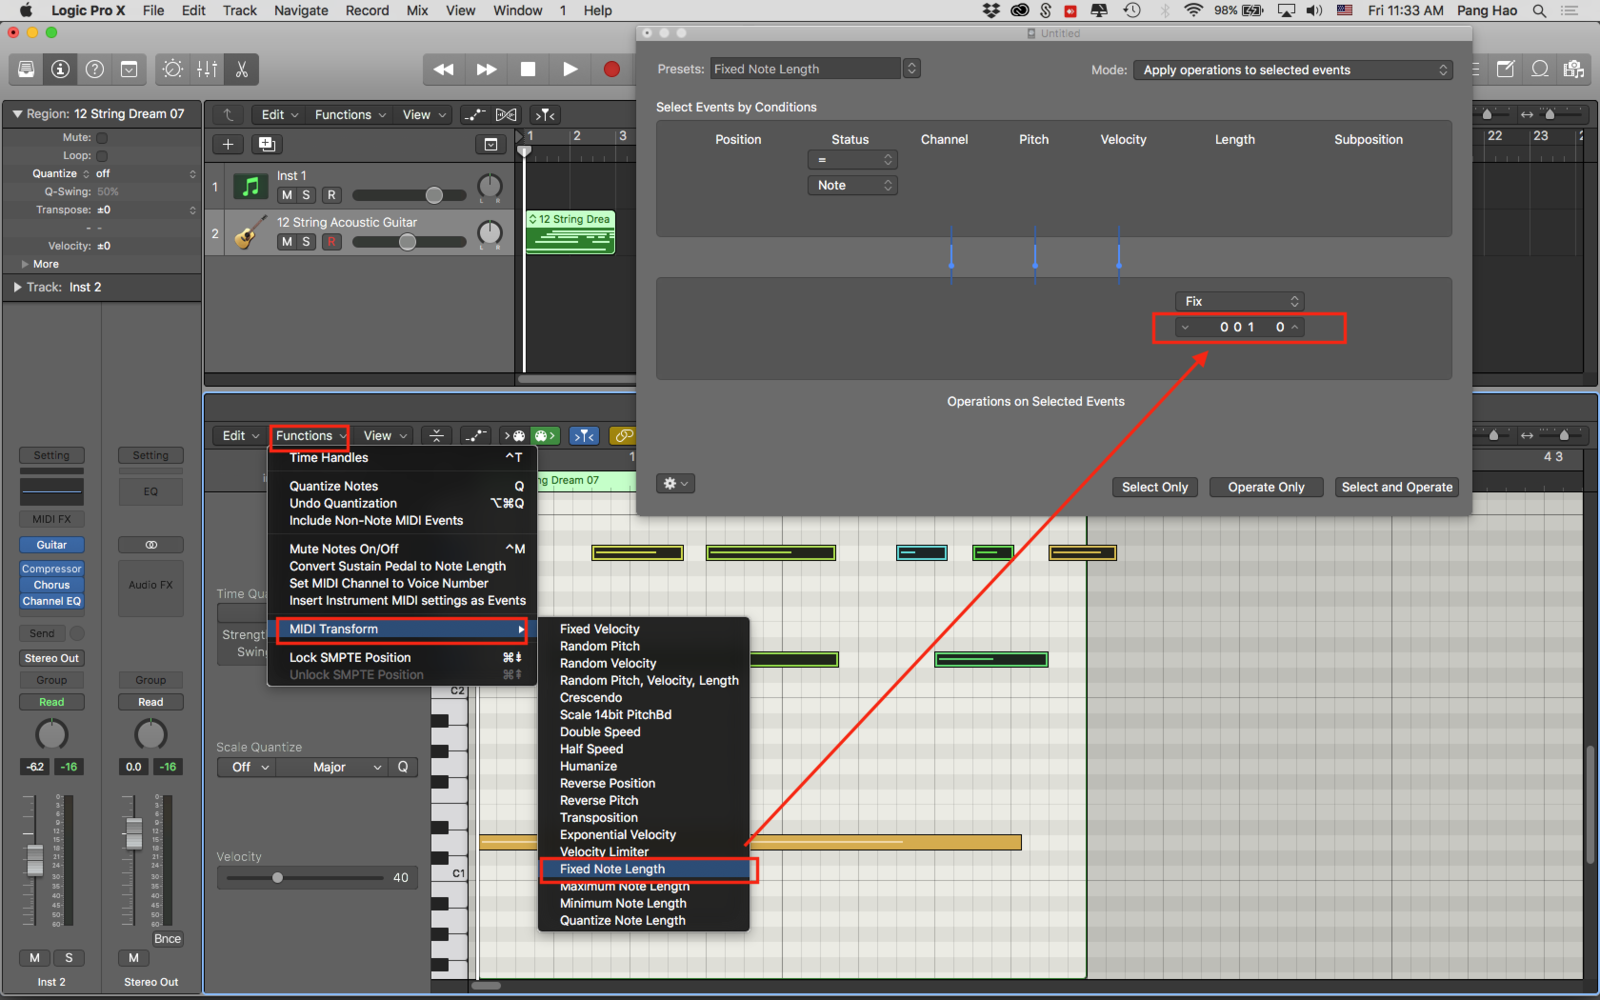Screen dimensions: 1600x1000
Task: Click the red Record button
Action: [612, 69]
